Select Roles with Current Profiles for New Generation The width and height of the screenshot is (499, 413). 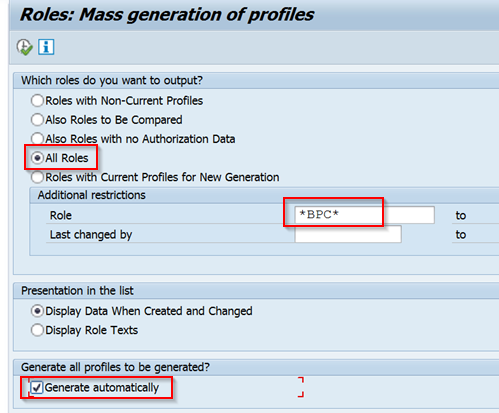pyautogui.click(x=37, y=177)
